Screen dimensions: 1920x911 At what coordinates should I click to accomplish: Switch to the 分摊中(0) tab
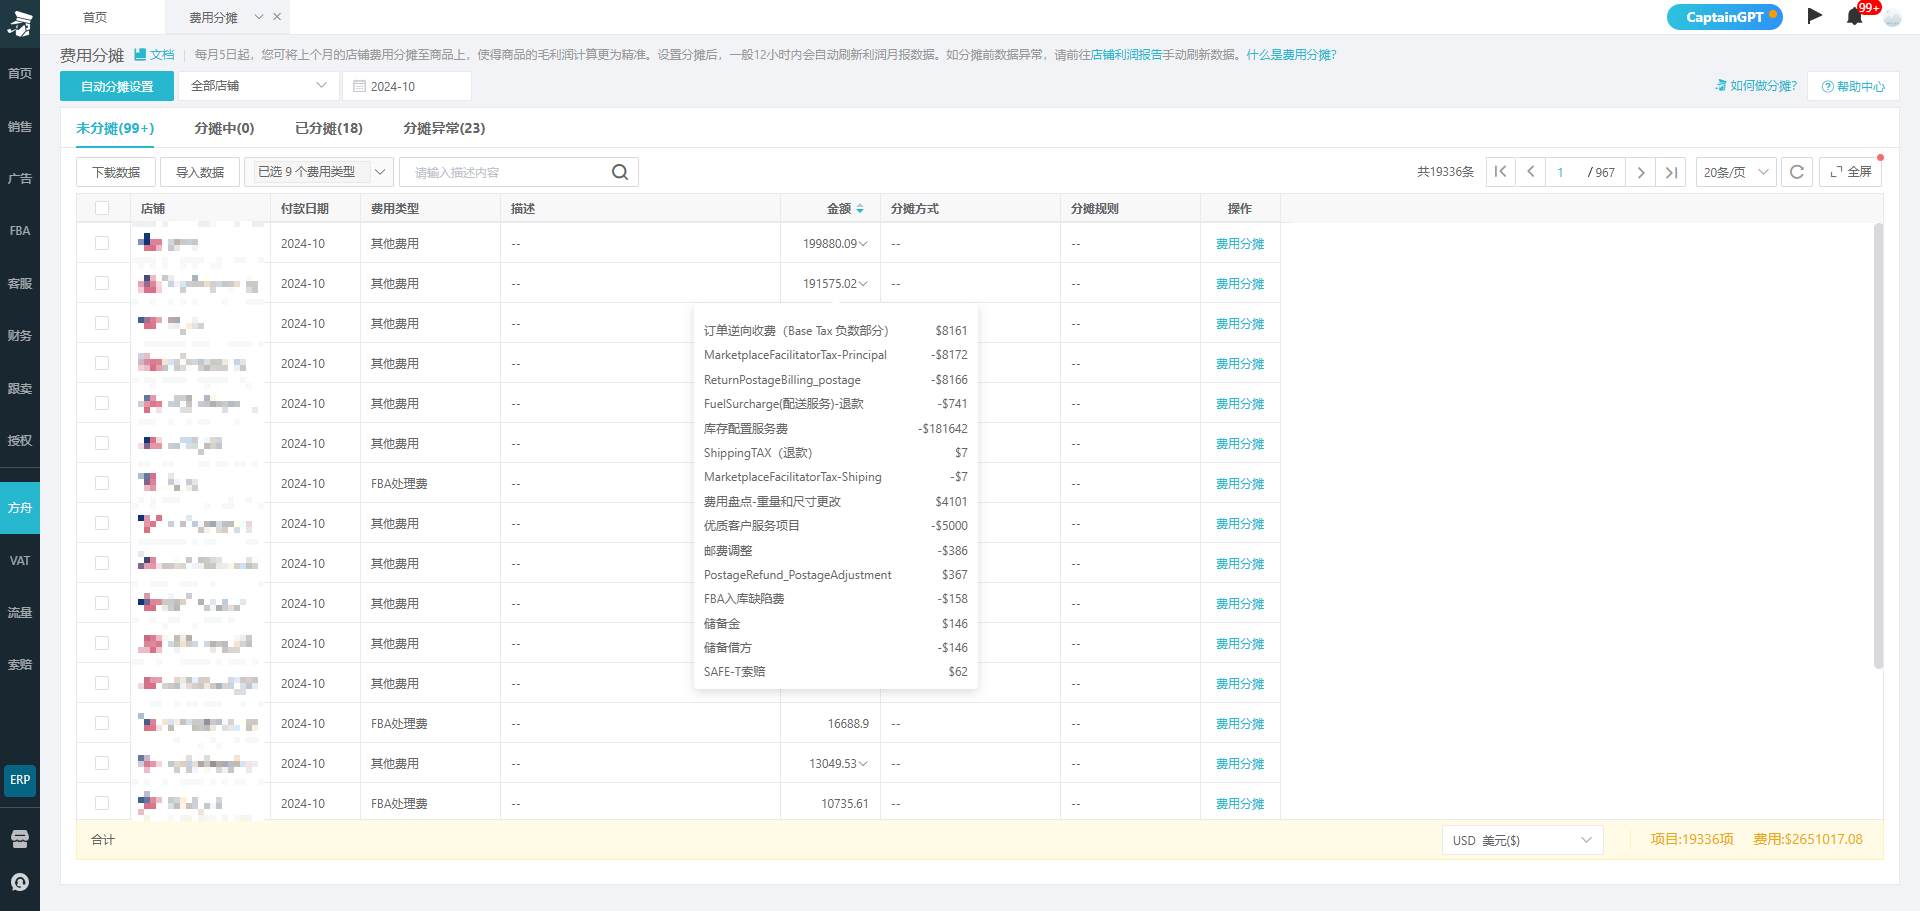pos(224,128)
